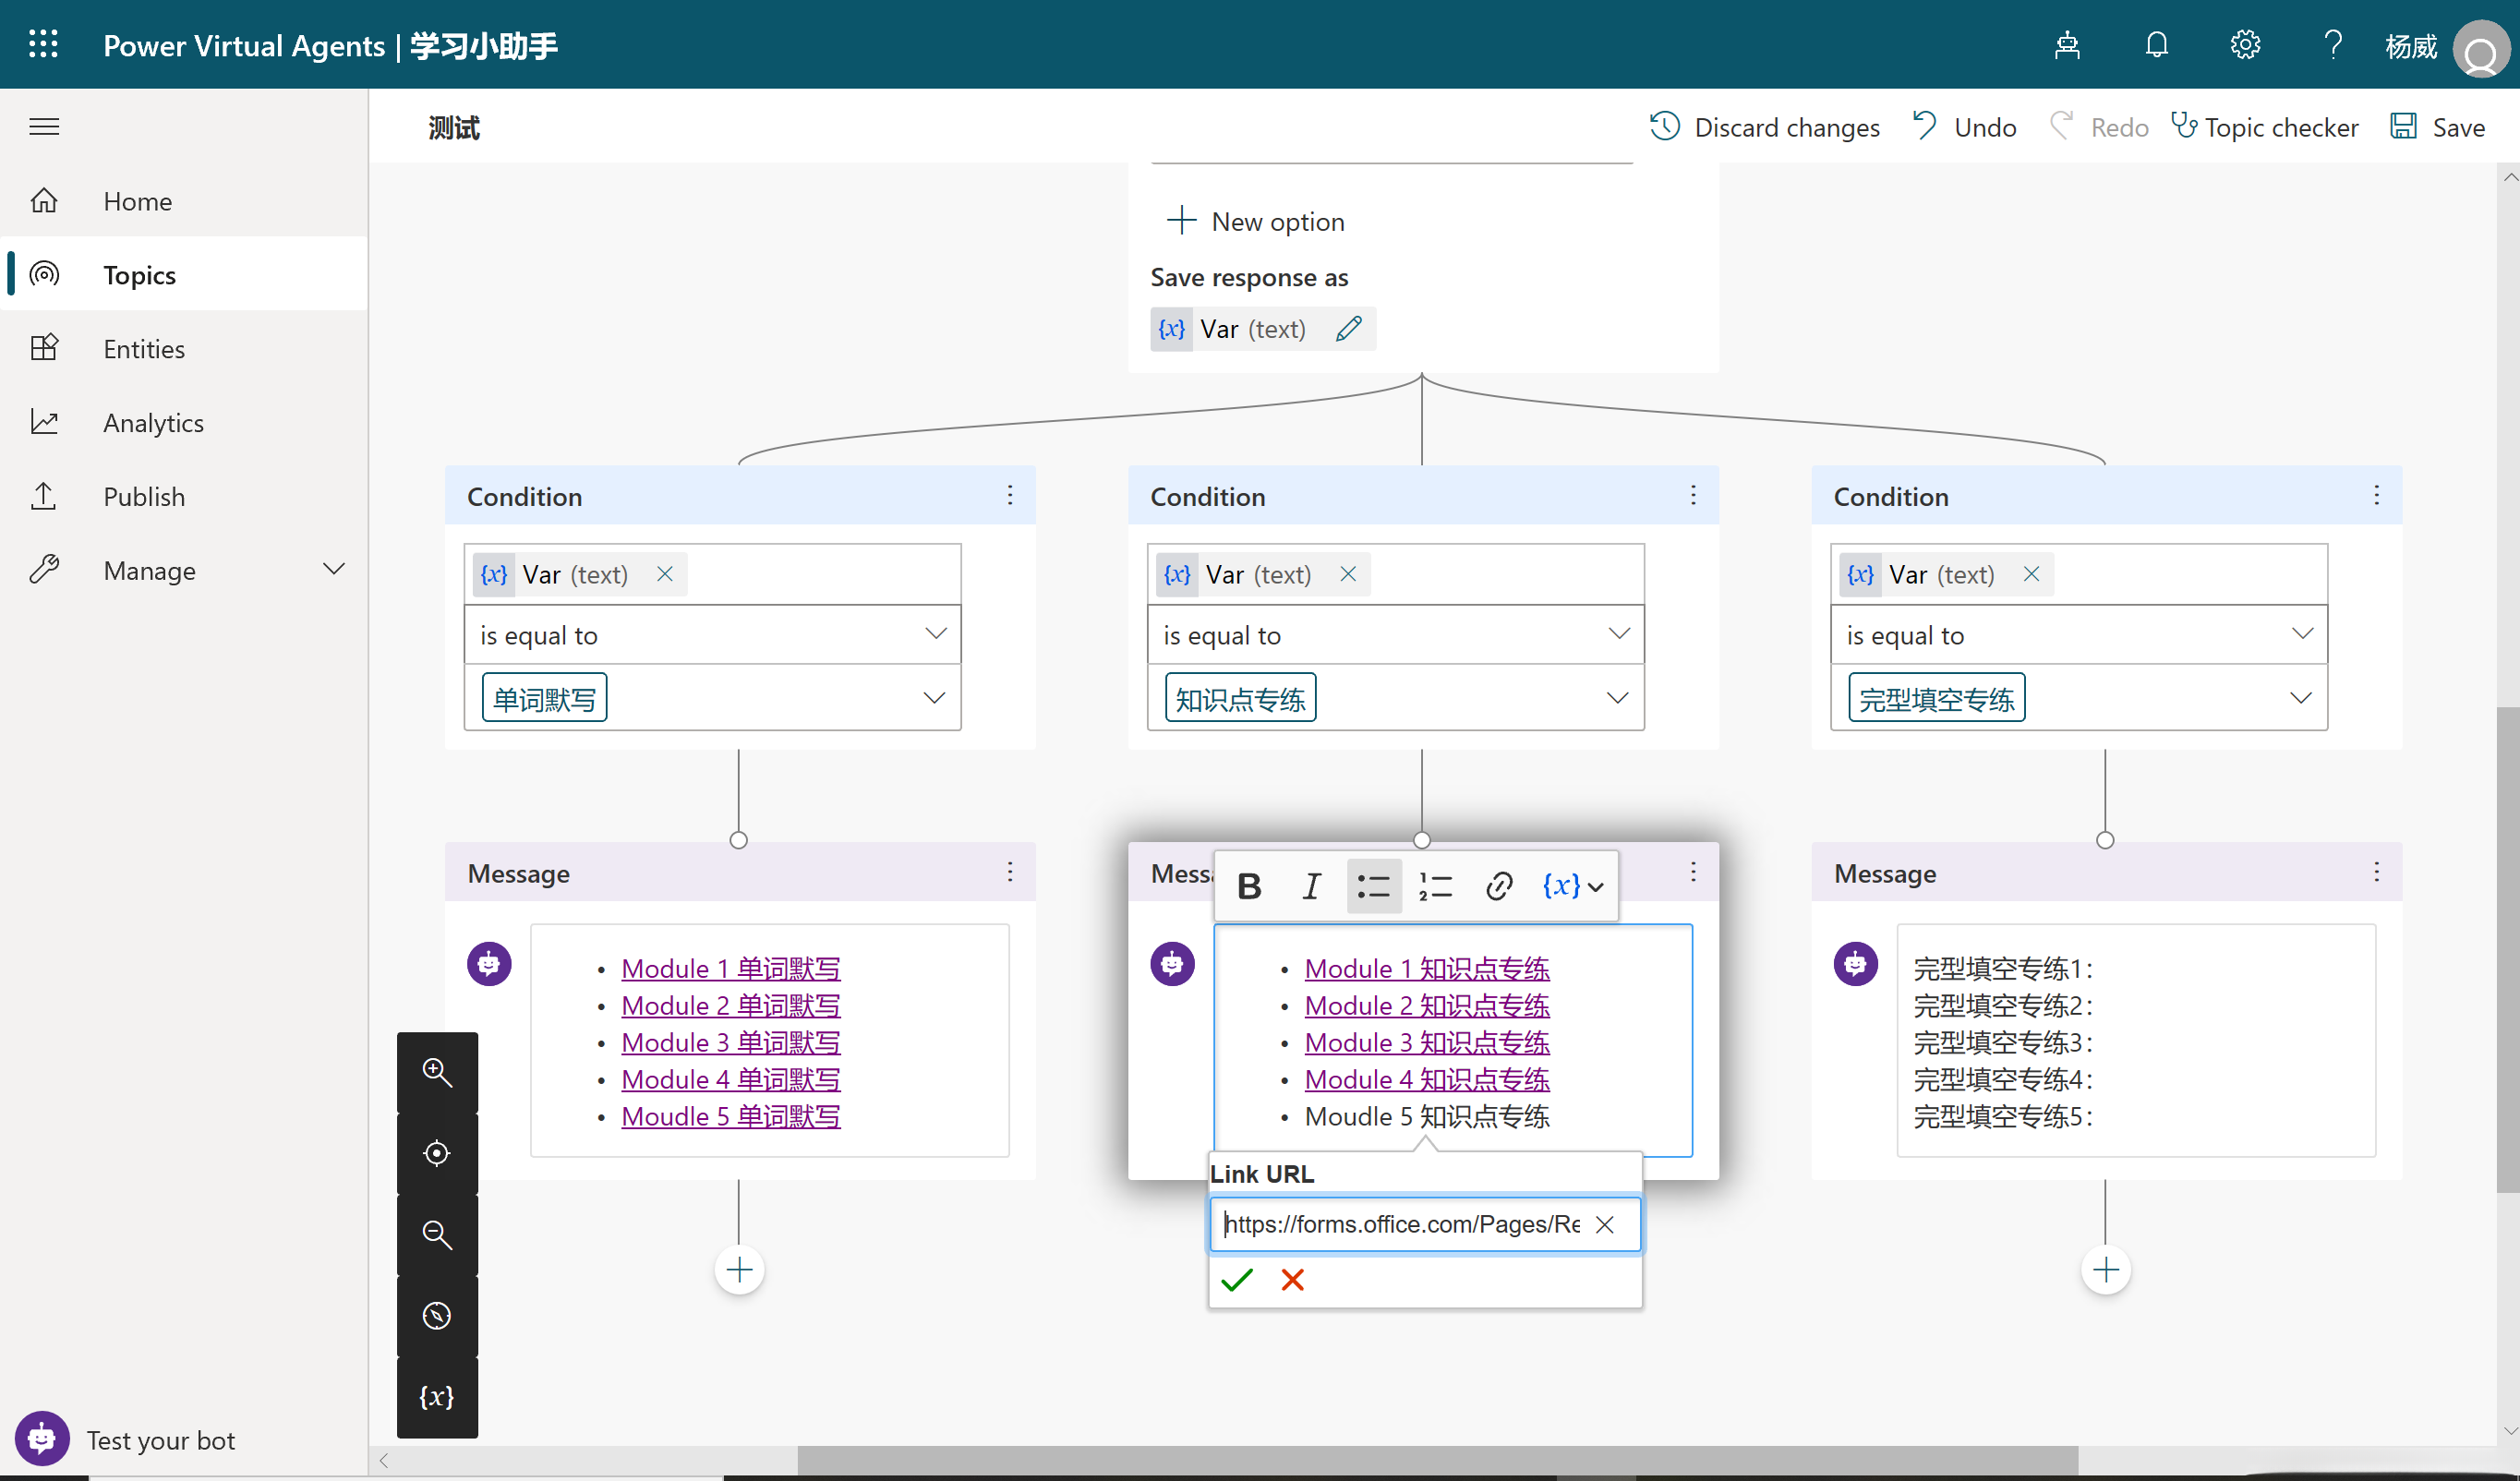Screen dimensions: 2520x1481
Task: Expand the Manage menu in sidebar
Action: [x=334, y=570]
